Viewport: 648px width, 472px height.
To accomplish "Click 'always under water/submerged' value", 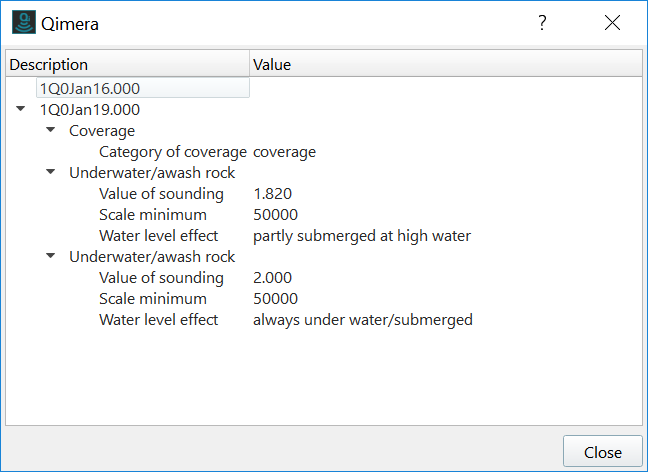I will (x=362, y=320).
